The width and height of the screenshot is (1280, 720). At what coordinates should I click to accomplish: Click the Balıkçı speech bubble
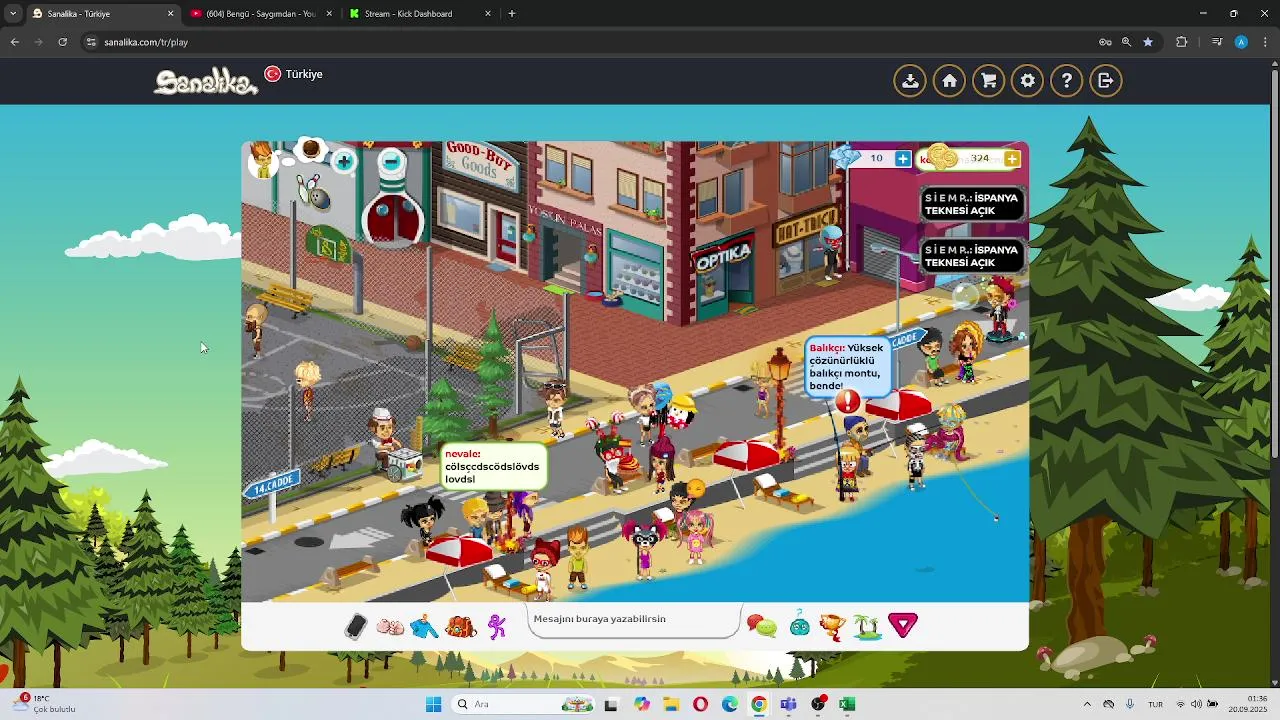847,366
